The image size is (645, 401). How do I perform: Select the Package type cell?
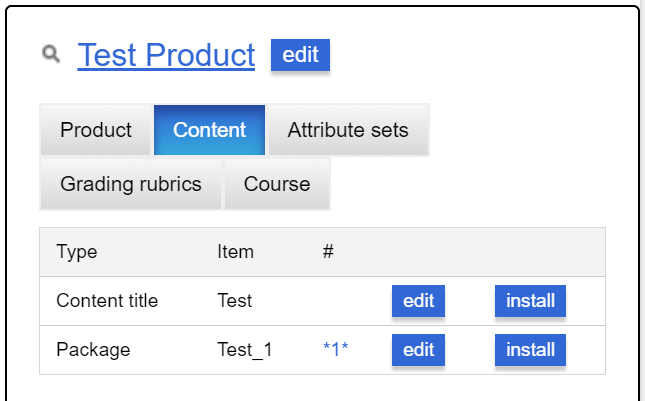93,350
